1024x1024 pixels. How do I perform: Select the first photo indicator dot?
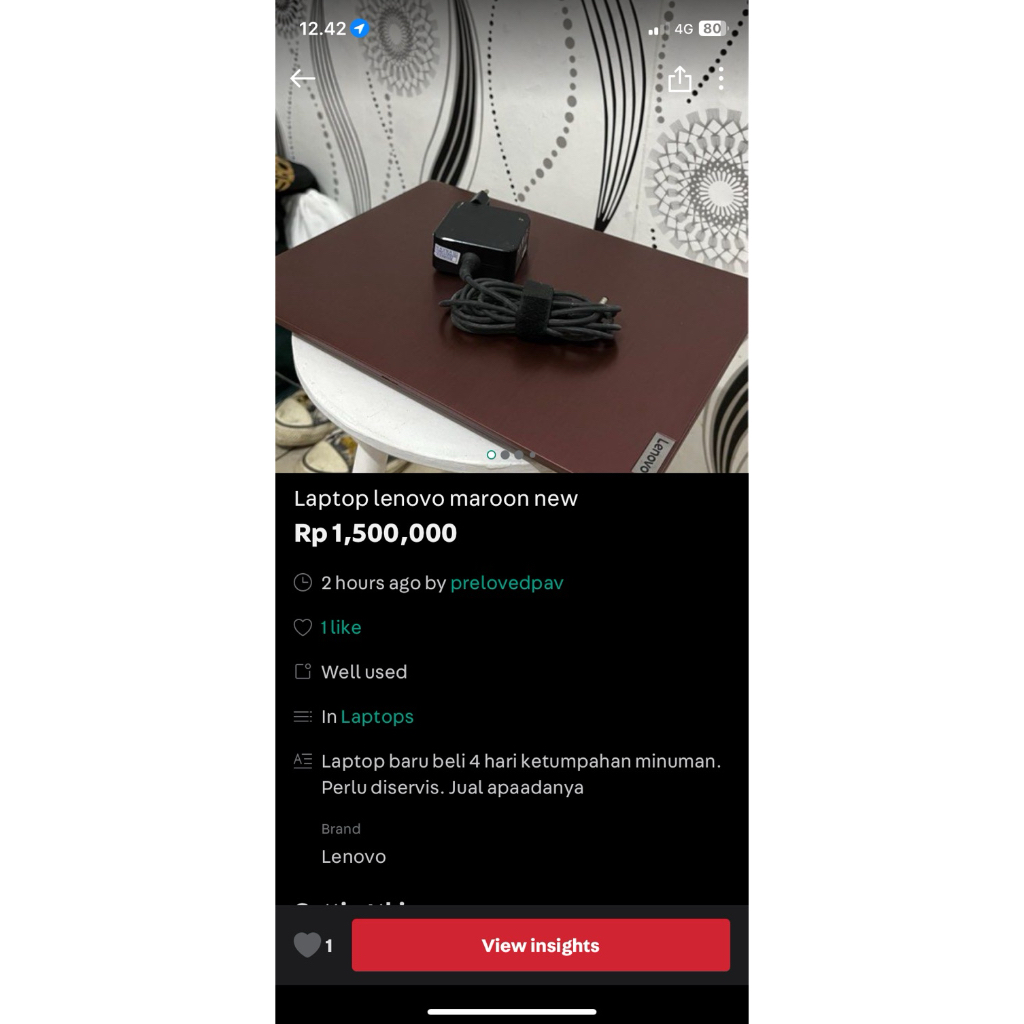491,455
